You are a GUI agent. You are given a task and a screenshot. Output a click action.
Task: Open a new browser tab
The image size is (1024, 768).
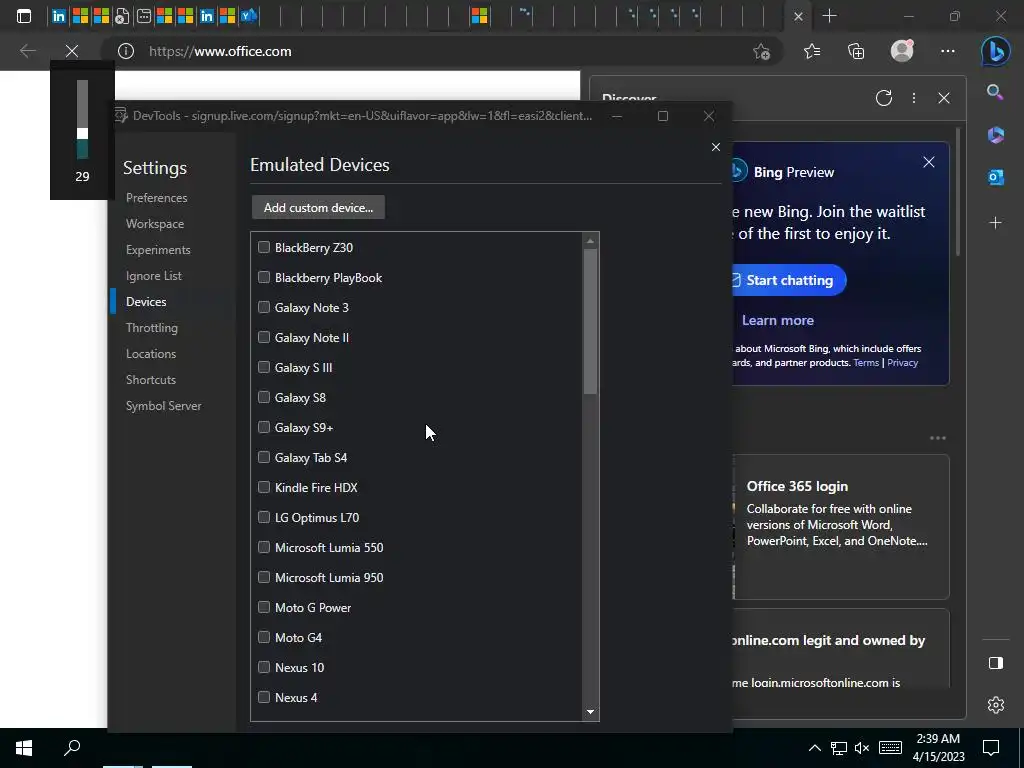(829, 16)
